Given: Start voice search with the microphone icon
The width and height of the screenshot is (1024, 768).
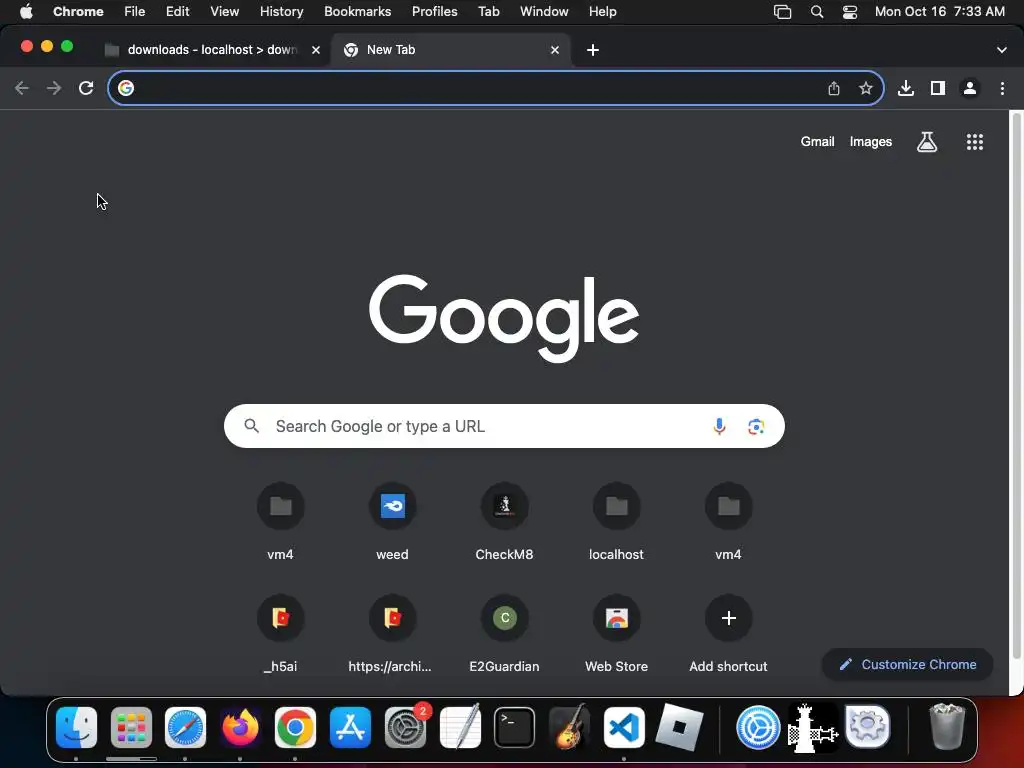Looking at the screenshot, I should tap(719, 426).
